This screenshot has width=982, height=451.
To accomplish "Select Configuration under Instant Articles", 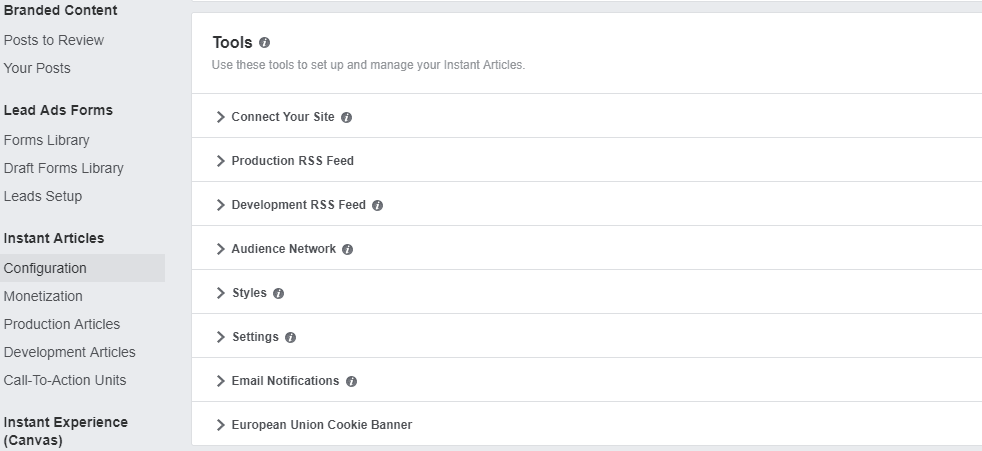I will pyautogui.click(x=45, y=268).
